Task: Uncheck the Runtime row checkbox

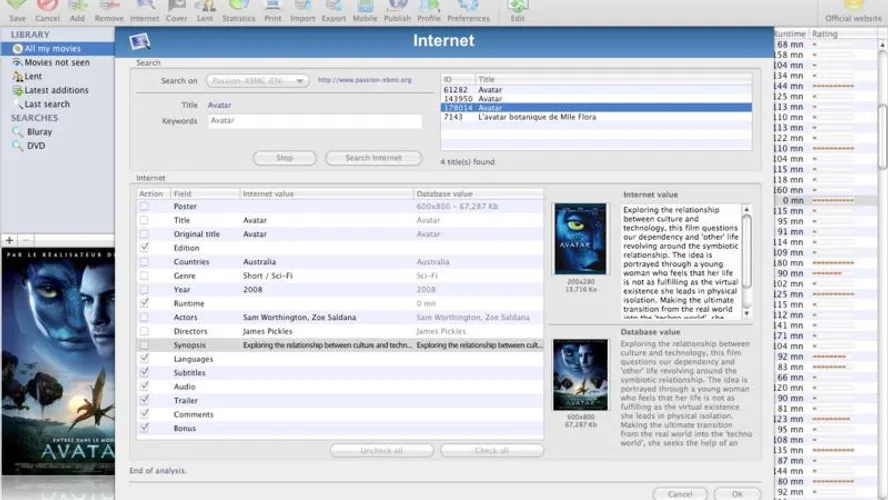Action: (144, 303)
